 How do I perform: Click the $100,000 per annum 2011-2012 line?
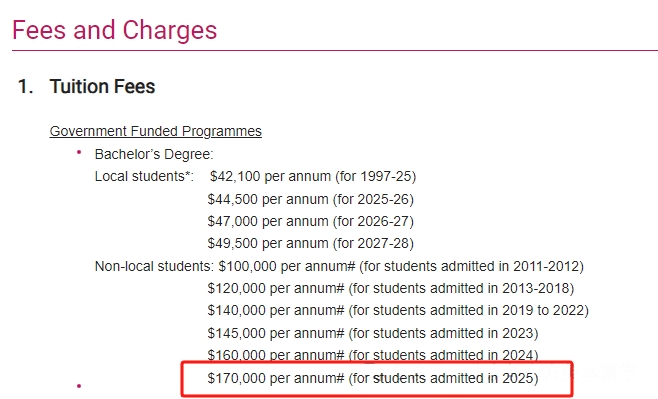point(401,266)
